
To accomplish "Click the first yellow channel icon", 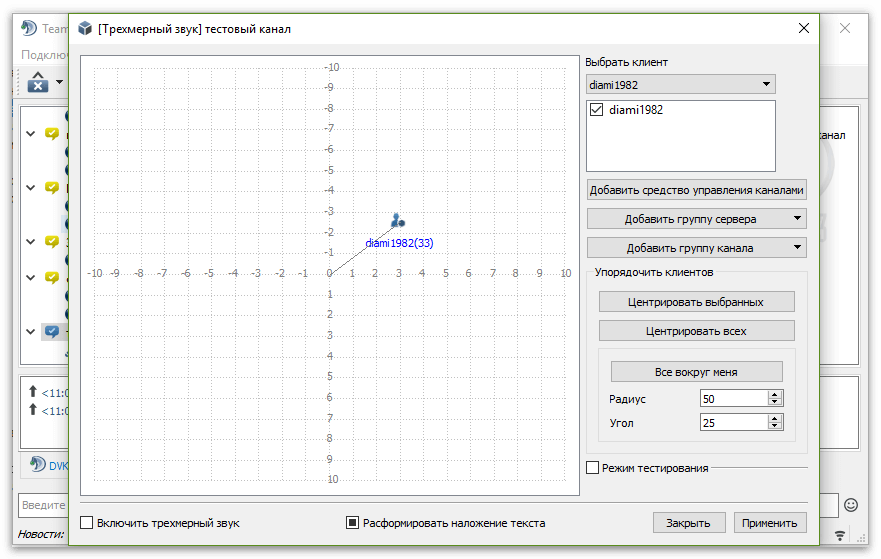I will pos(52,134).
